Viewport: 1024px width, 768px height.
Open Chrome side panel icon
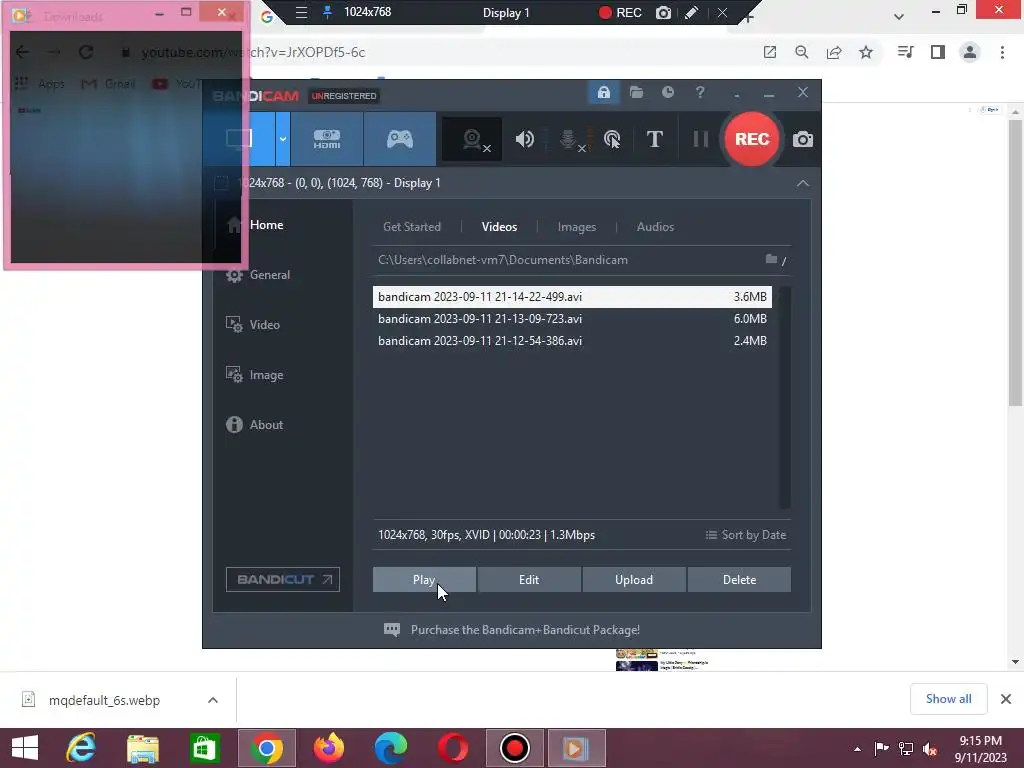[x=938, y=52]
